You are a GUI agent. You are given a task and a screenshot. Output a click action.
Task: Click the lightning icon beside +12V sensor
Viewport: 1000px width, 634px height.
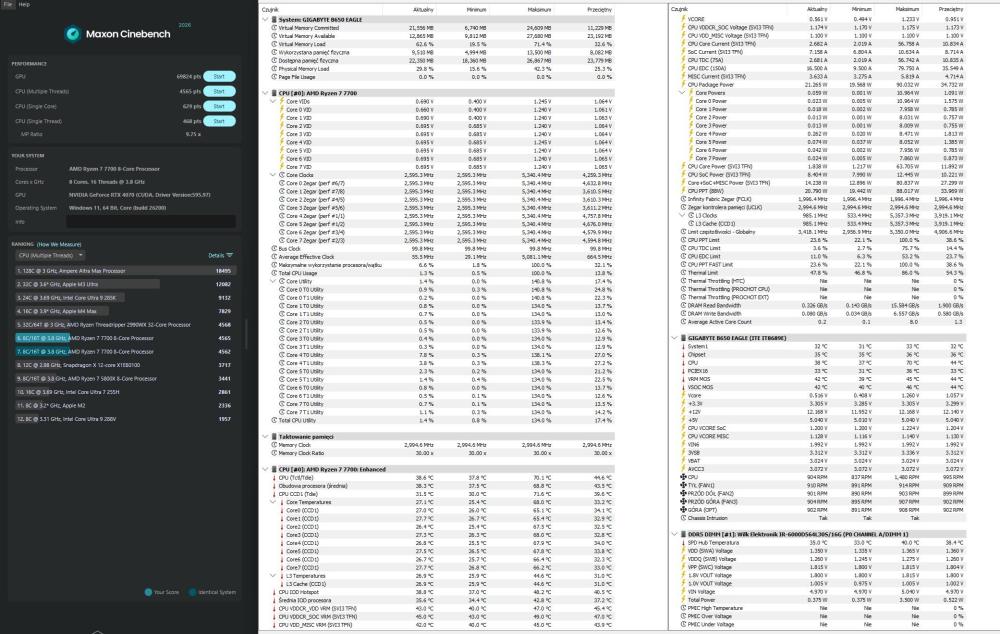[x=683, y=411]
